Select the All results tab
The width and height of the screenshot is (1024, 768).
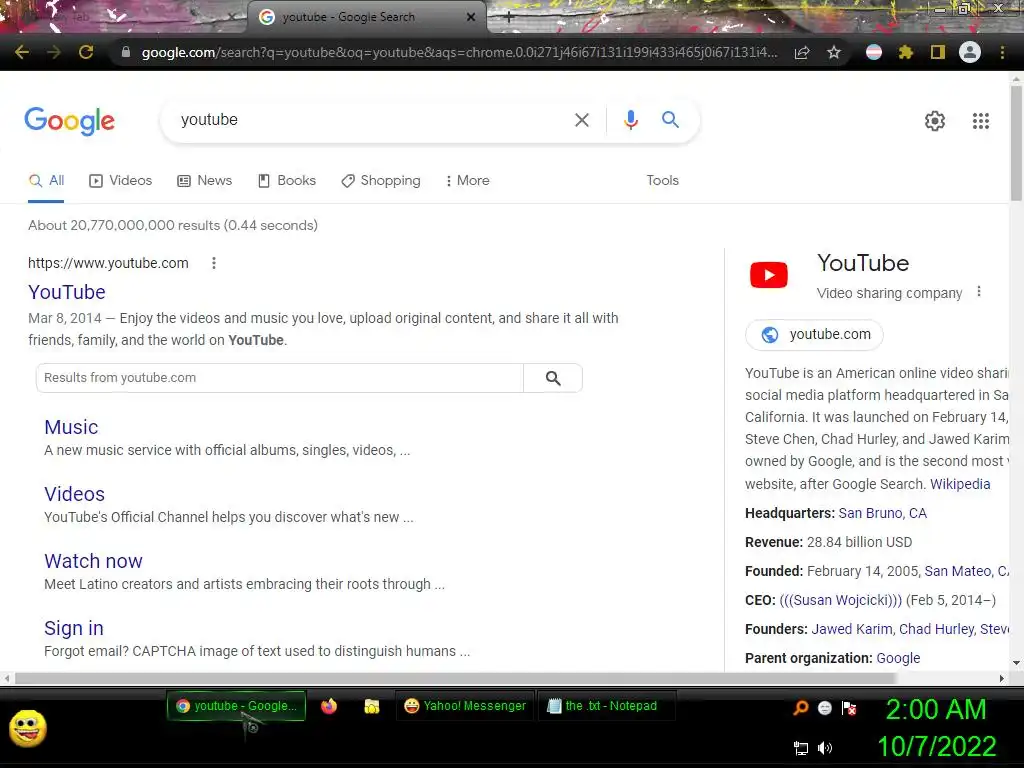coord(46,181)
